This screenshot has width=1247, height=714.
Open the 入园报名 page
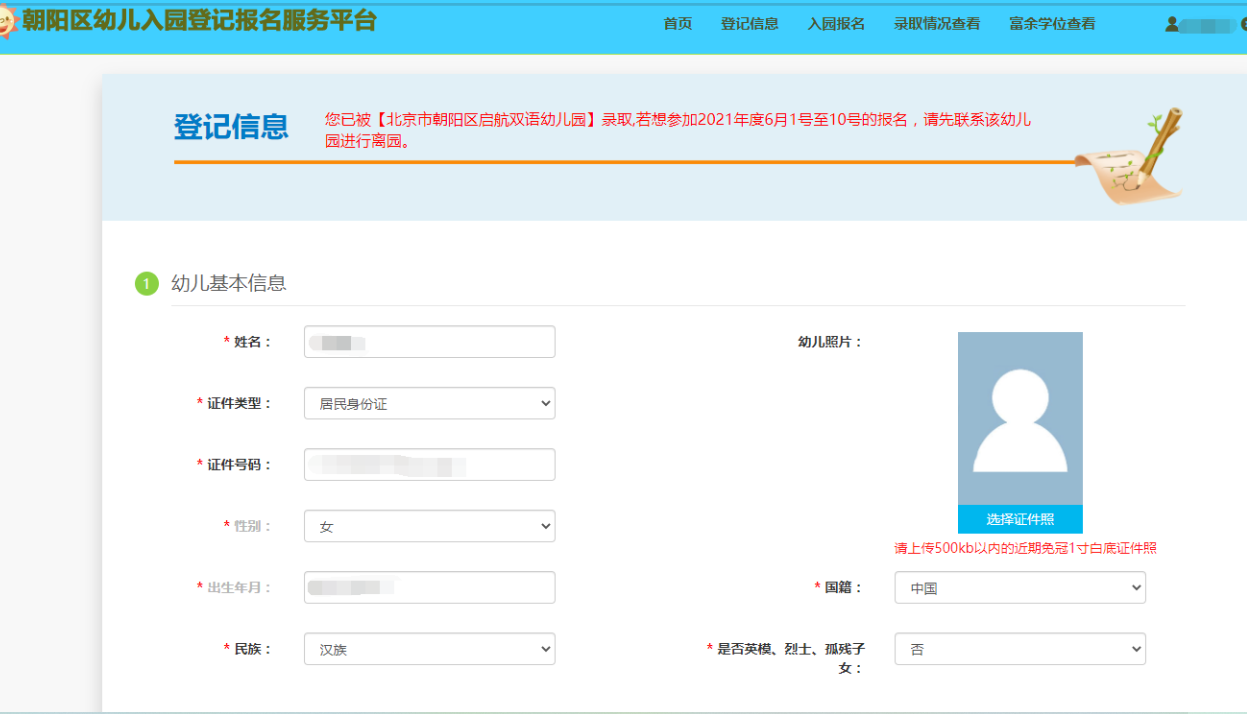[x=836, y=24]
